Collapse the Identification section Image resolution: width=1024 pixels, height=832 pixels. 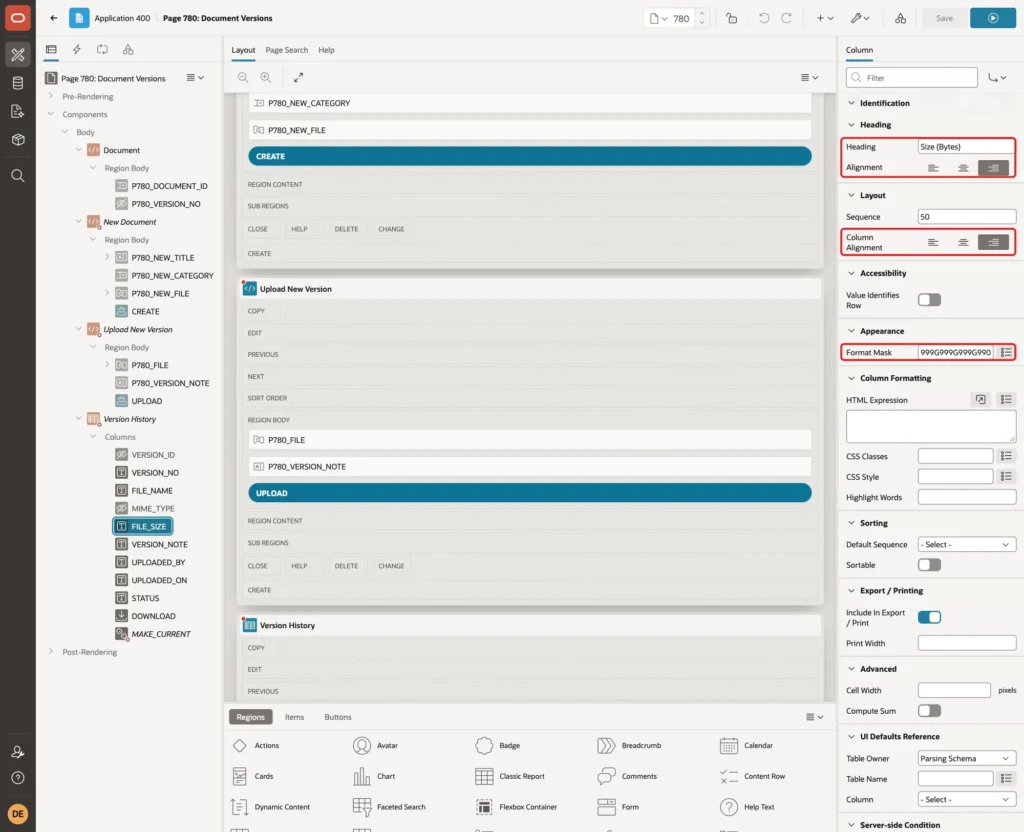(x=851, y=103)
